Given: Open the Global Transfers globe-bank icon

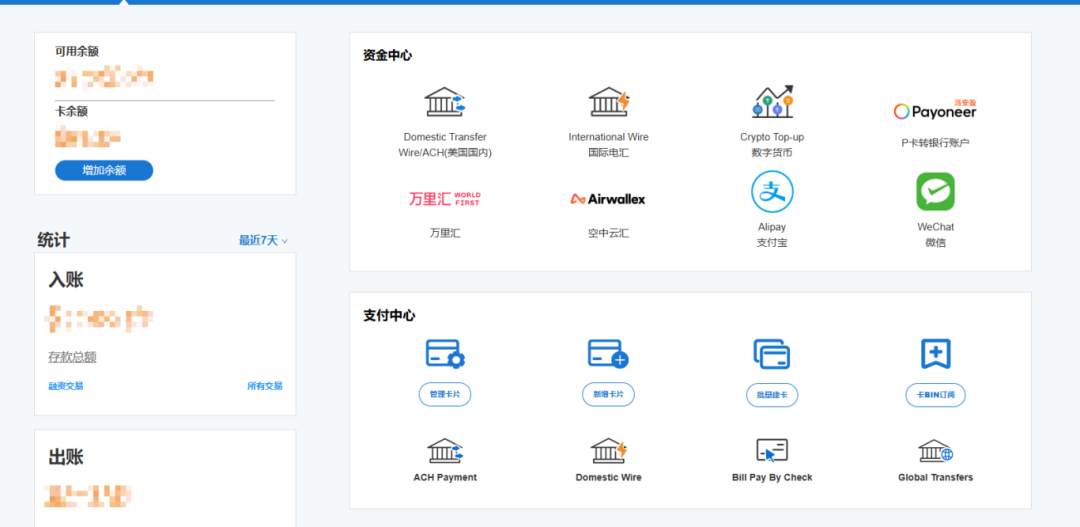Looking at the screenshot, I should [x=935, y=451].
